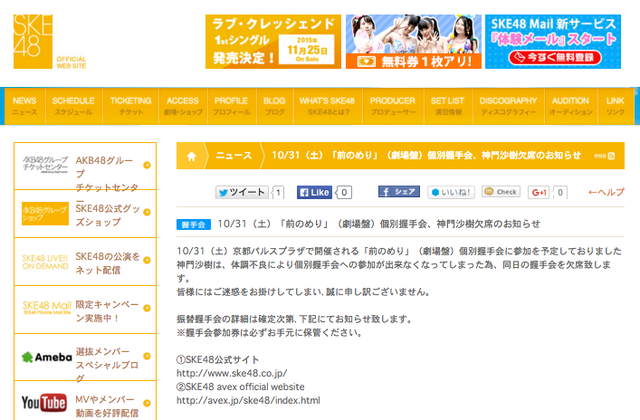The height and width of the screenshot is (420, 640).
Task: Click arrow bullet beside SKE48公式グッズショップ
Action: [147, 212]
